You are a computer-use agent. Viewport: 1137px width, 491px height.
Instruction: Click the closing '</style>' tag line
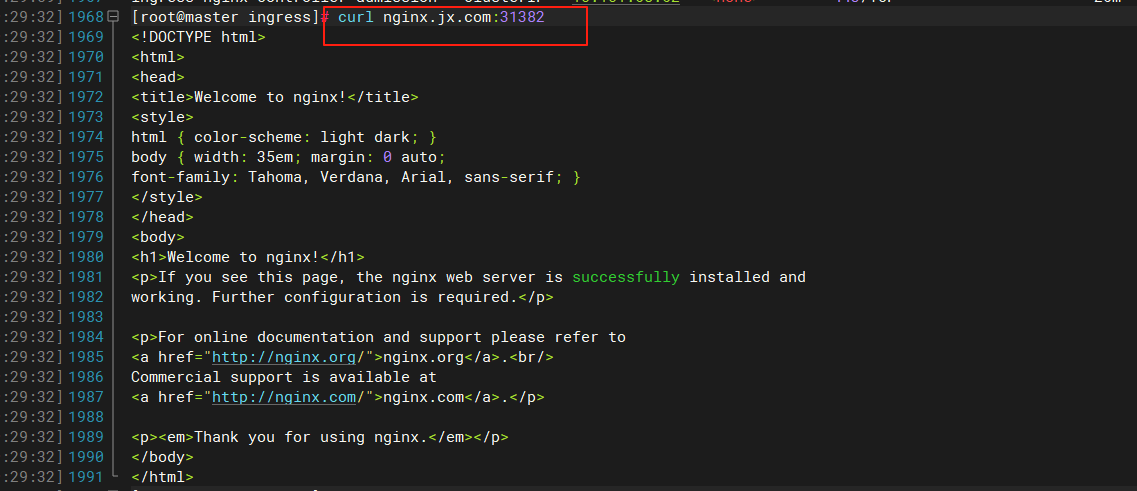pos(167,197)
